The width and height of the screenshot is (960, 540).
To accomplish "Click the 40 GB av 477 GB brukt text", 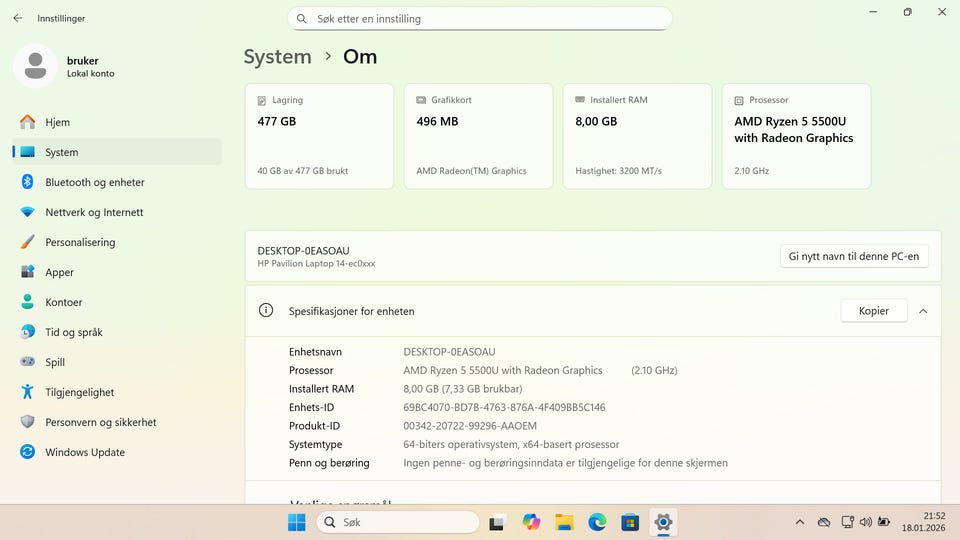I will pyautogui.click(x=302, y=171).
